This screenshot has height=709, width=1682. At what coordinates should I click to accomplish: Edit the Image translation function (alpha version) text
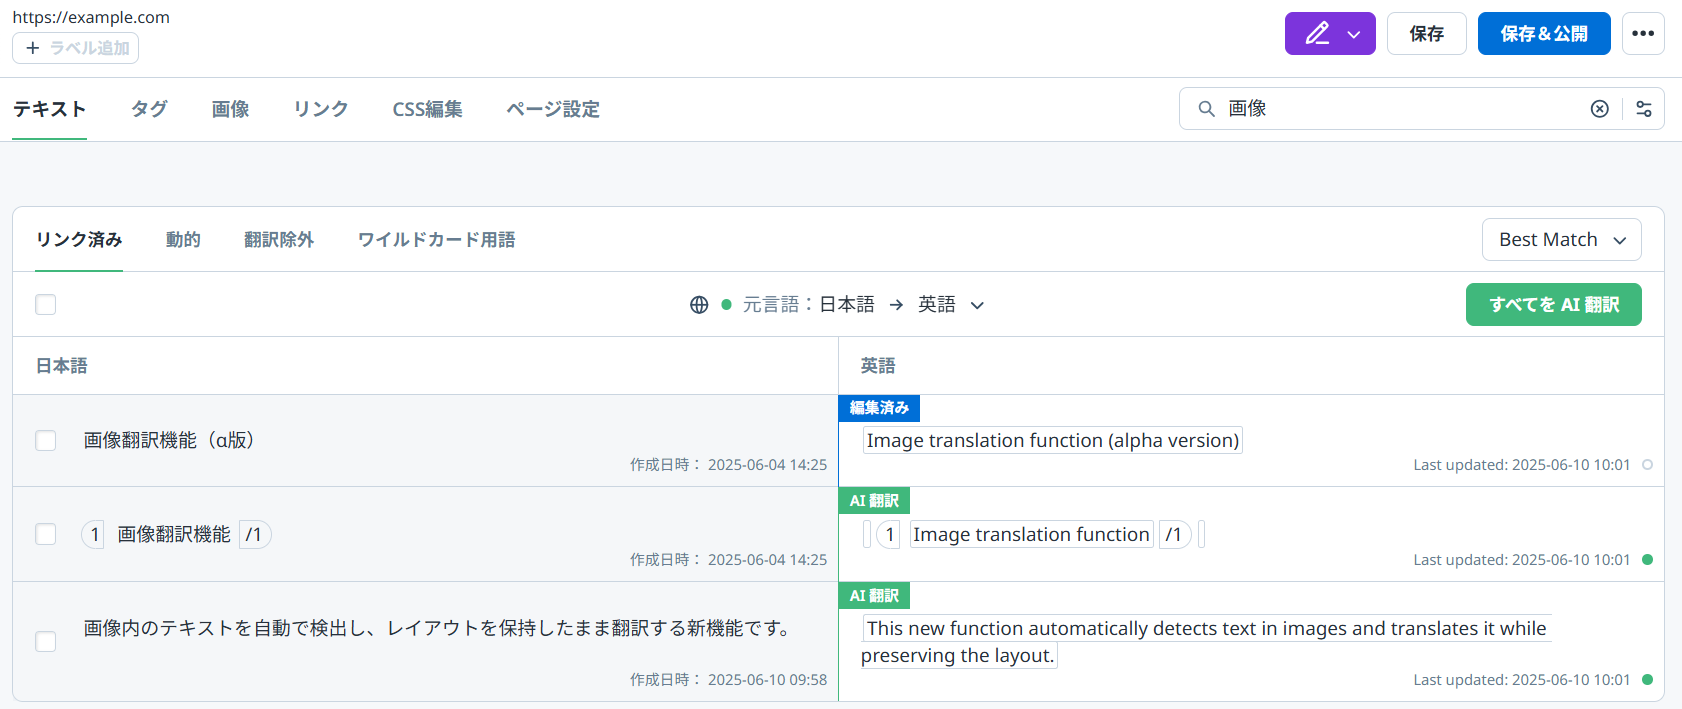click(1052, 441)
